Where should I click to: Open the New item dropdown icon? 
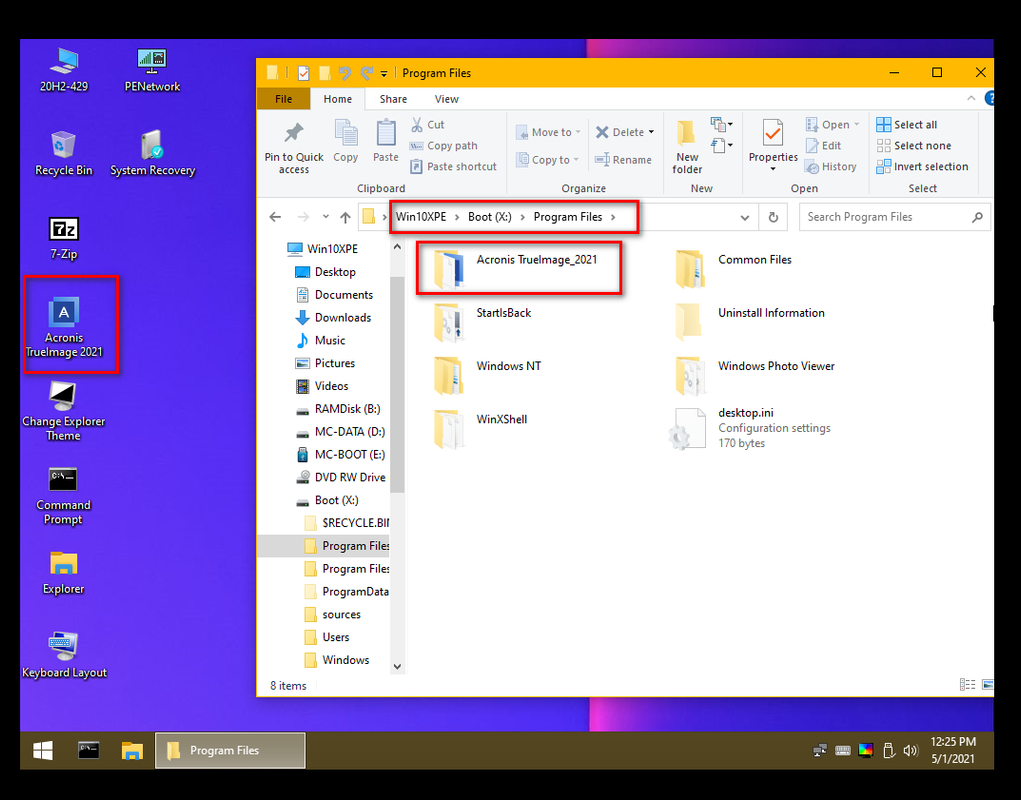pos(721,124)
